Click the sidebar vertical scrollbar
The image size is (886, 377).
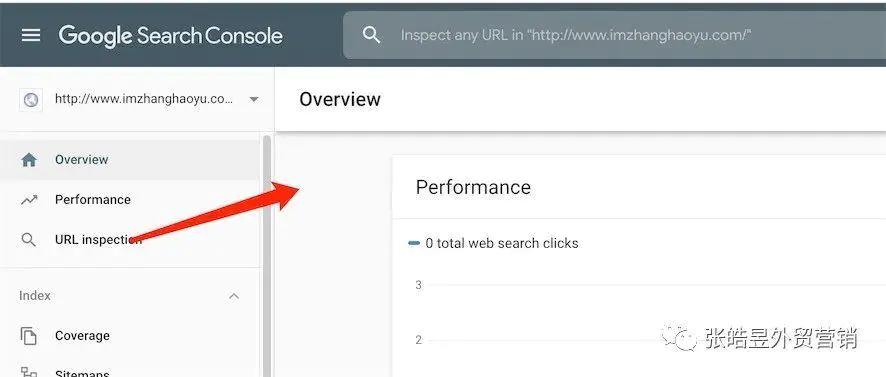(267, 254)
